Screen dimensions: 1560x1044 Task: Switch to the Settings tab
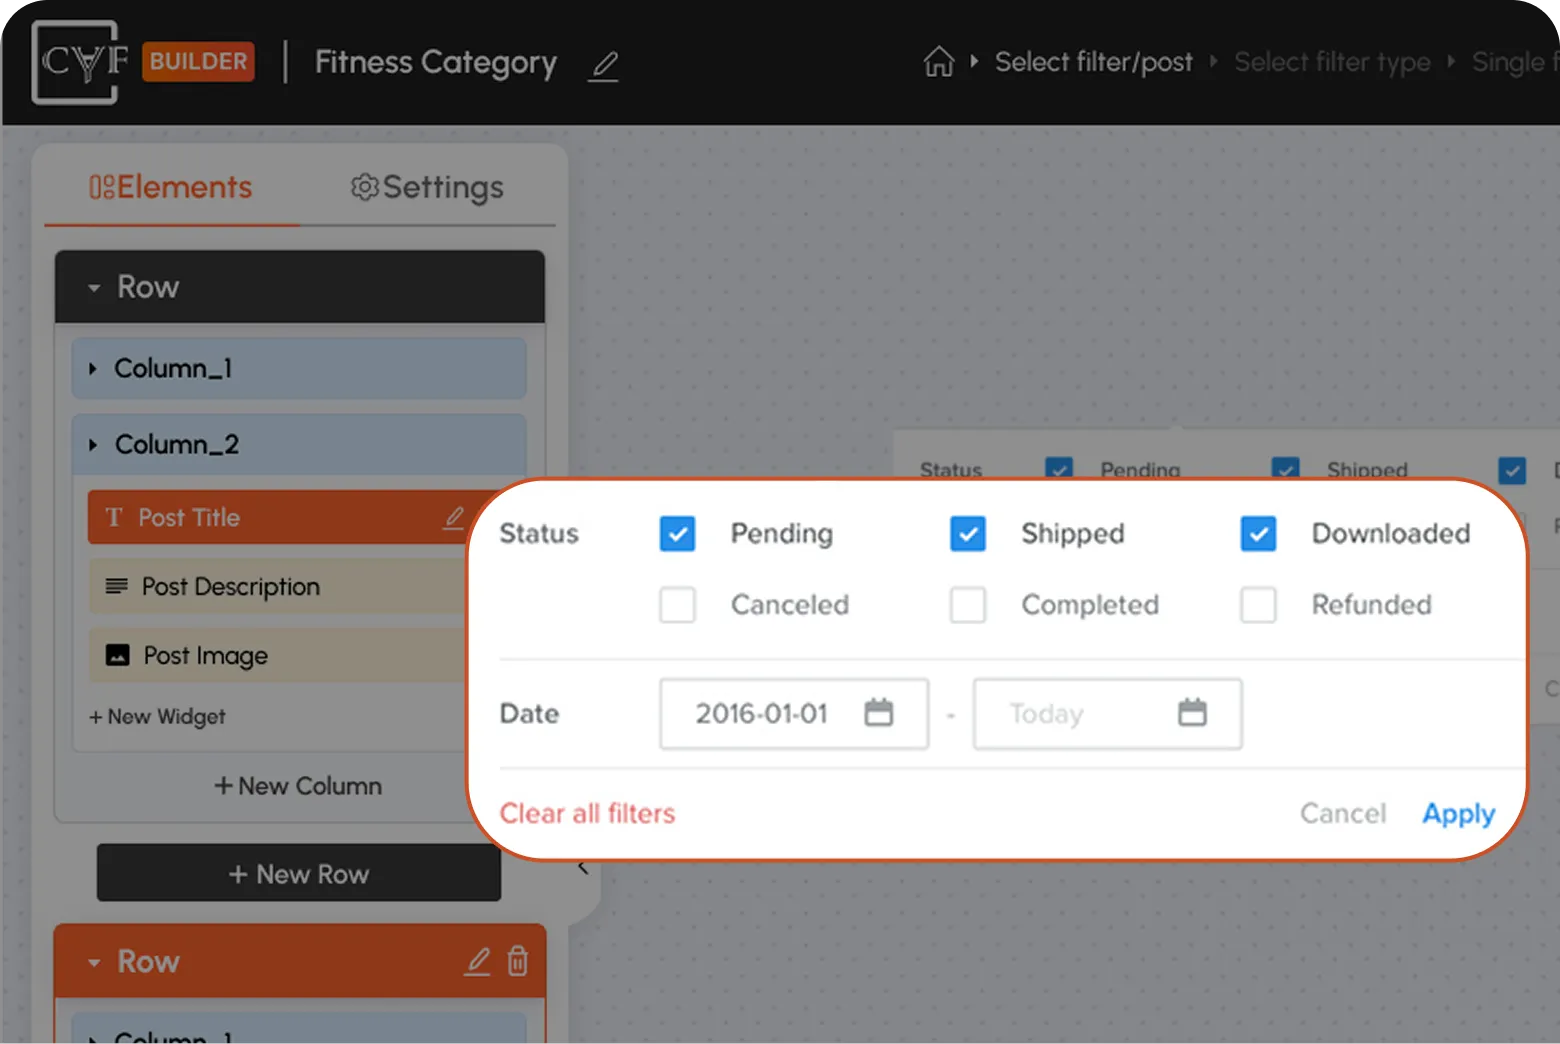click(x=427, y=187)
